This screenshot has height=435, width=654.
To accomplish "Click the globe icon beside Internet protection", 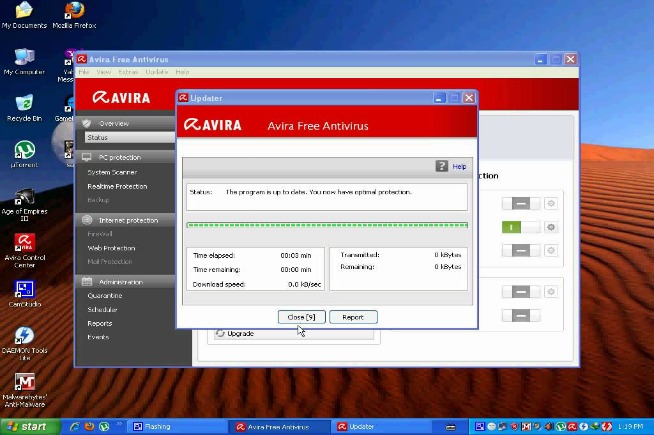I will click(x=87, y=220).
